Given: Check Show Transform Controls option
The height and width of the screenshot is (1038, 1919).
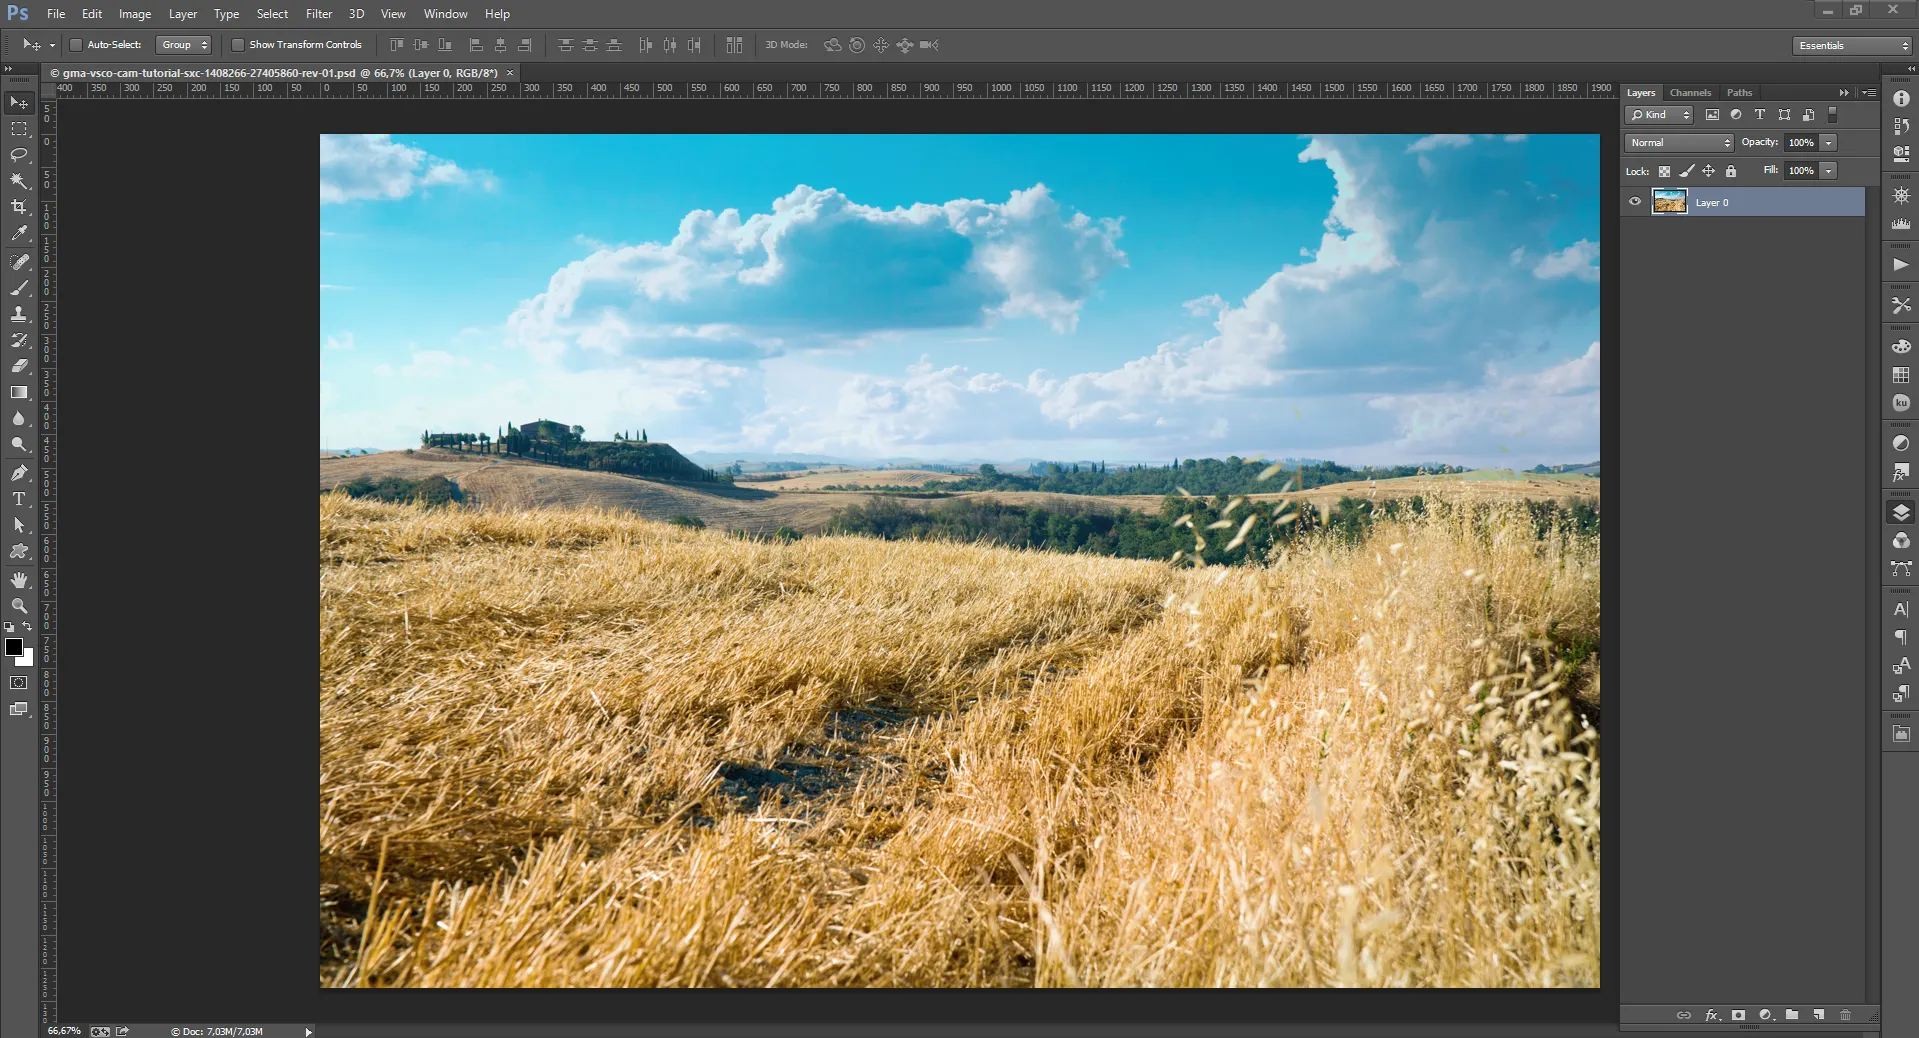Looking at the screenshot, I should 238,45.
